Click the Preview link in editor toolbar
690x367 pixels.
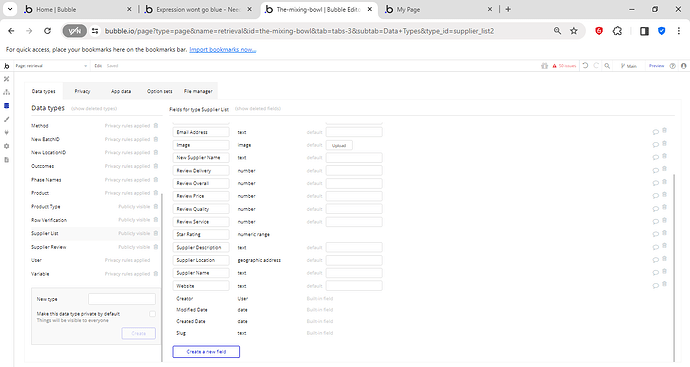656,66
